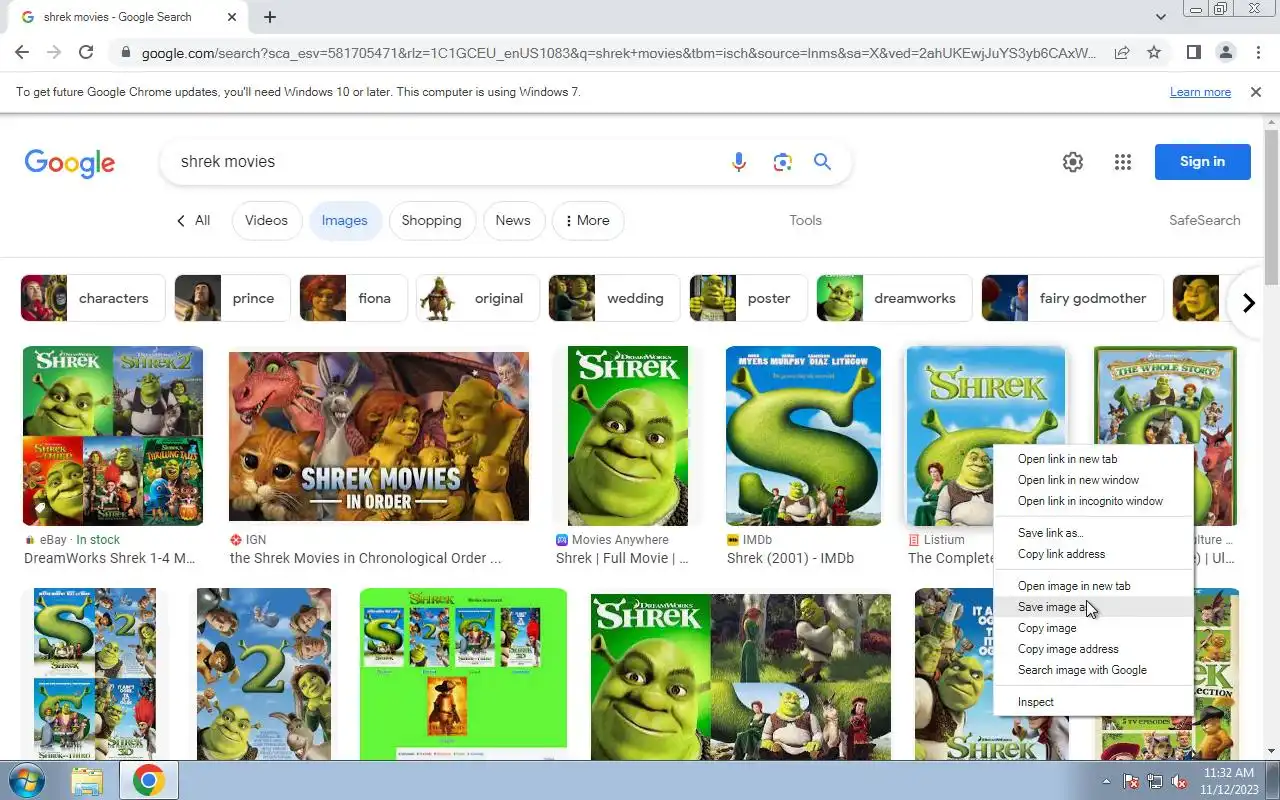This screenshot has width=1280, height=800.
Task: Select 'Inspect' in the context menu
Action: [x=1094, y=702]
